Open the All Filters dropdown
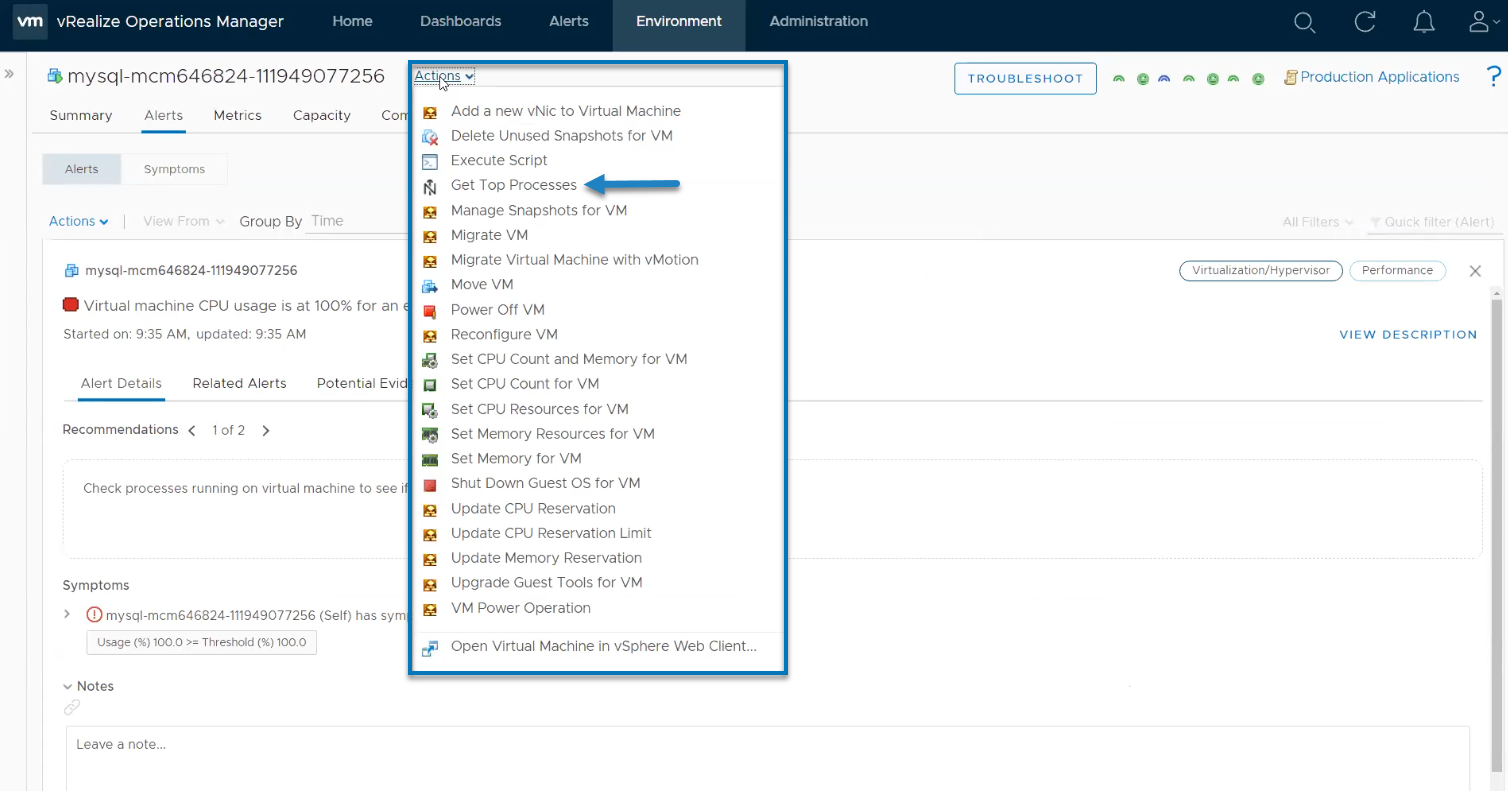 [x=1318, y=222]
